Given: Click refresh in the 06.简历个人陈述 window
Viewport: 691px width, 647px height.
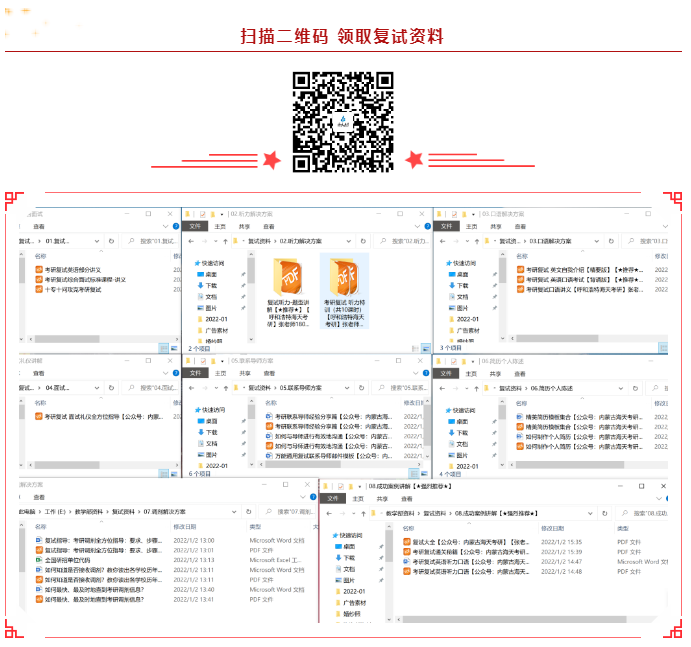Looking at the screenshot, I should 635,388.
